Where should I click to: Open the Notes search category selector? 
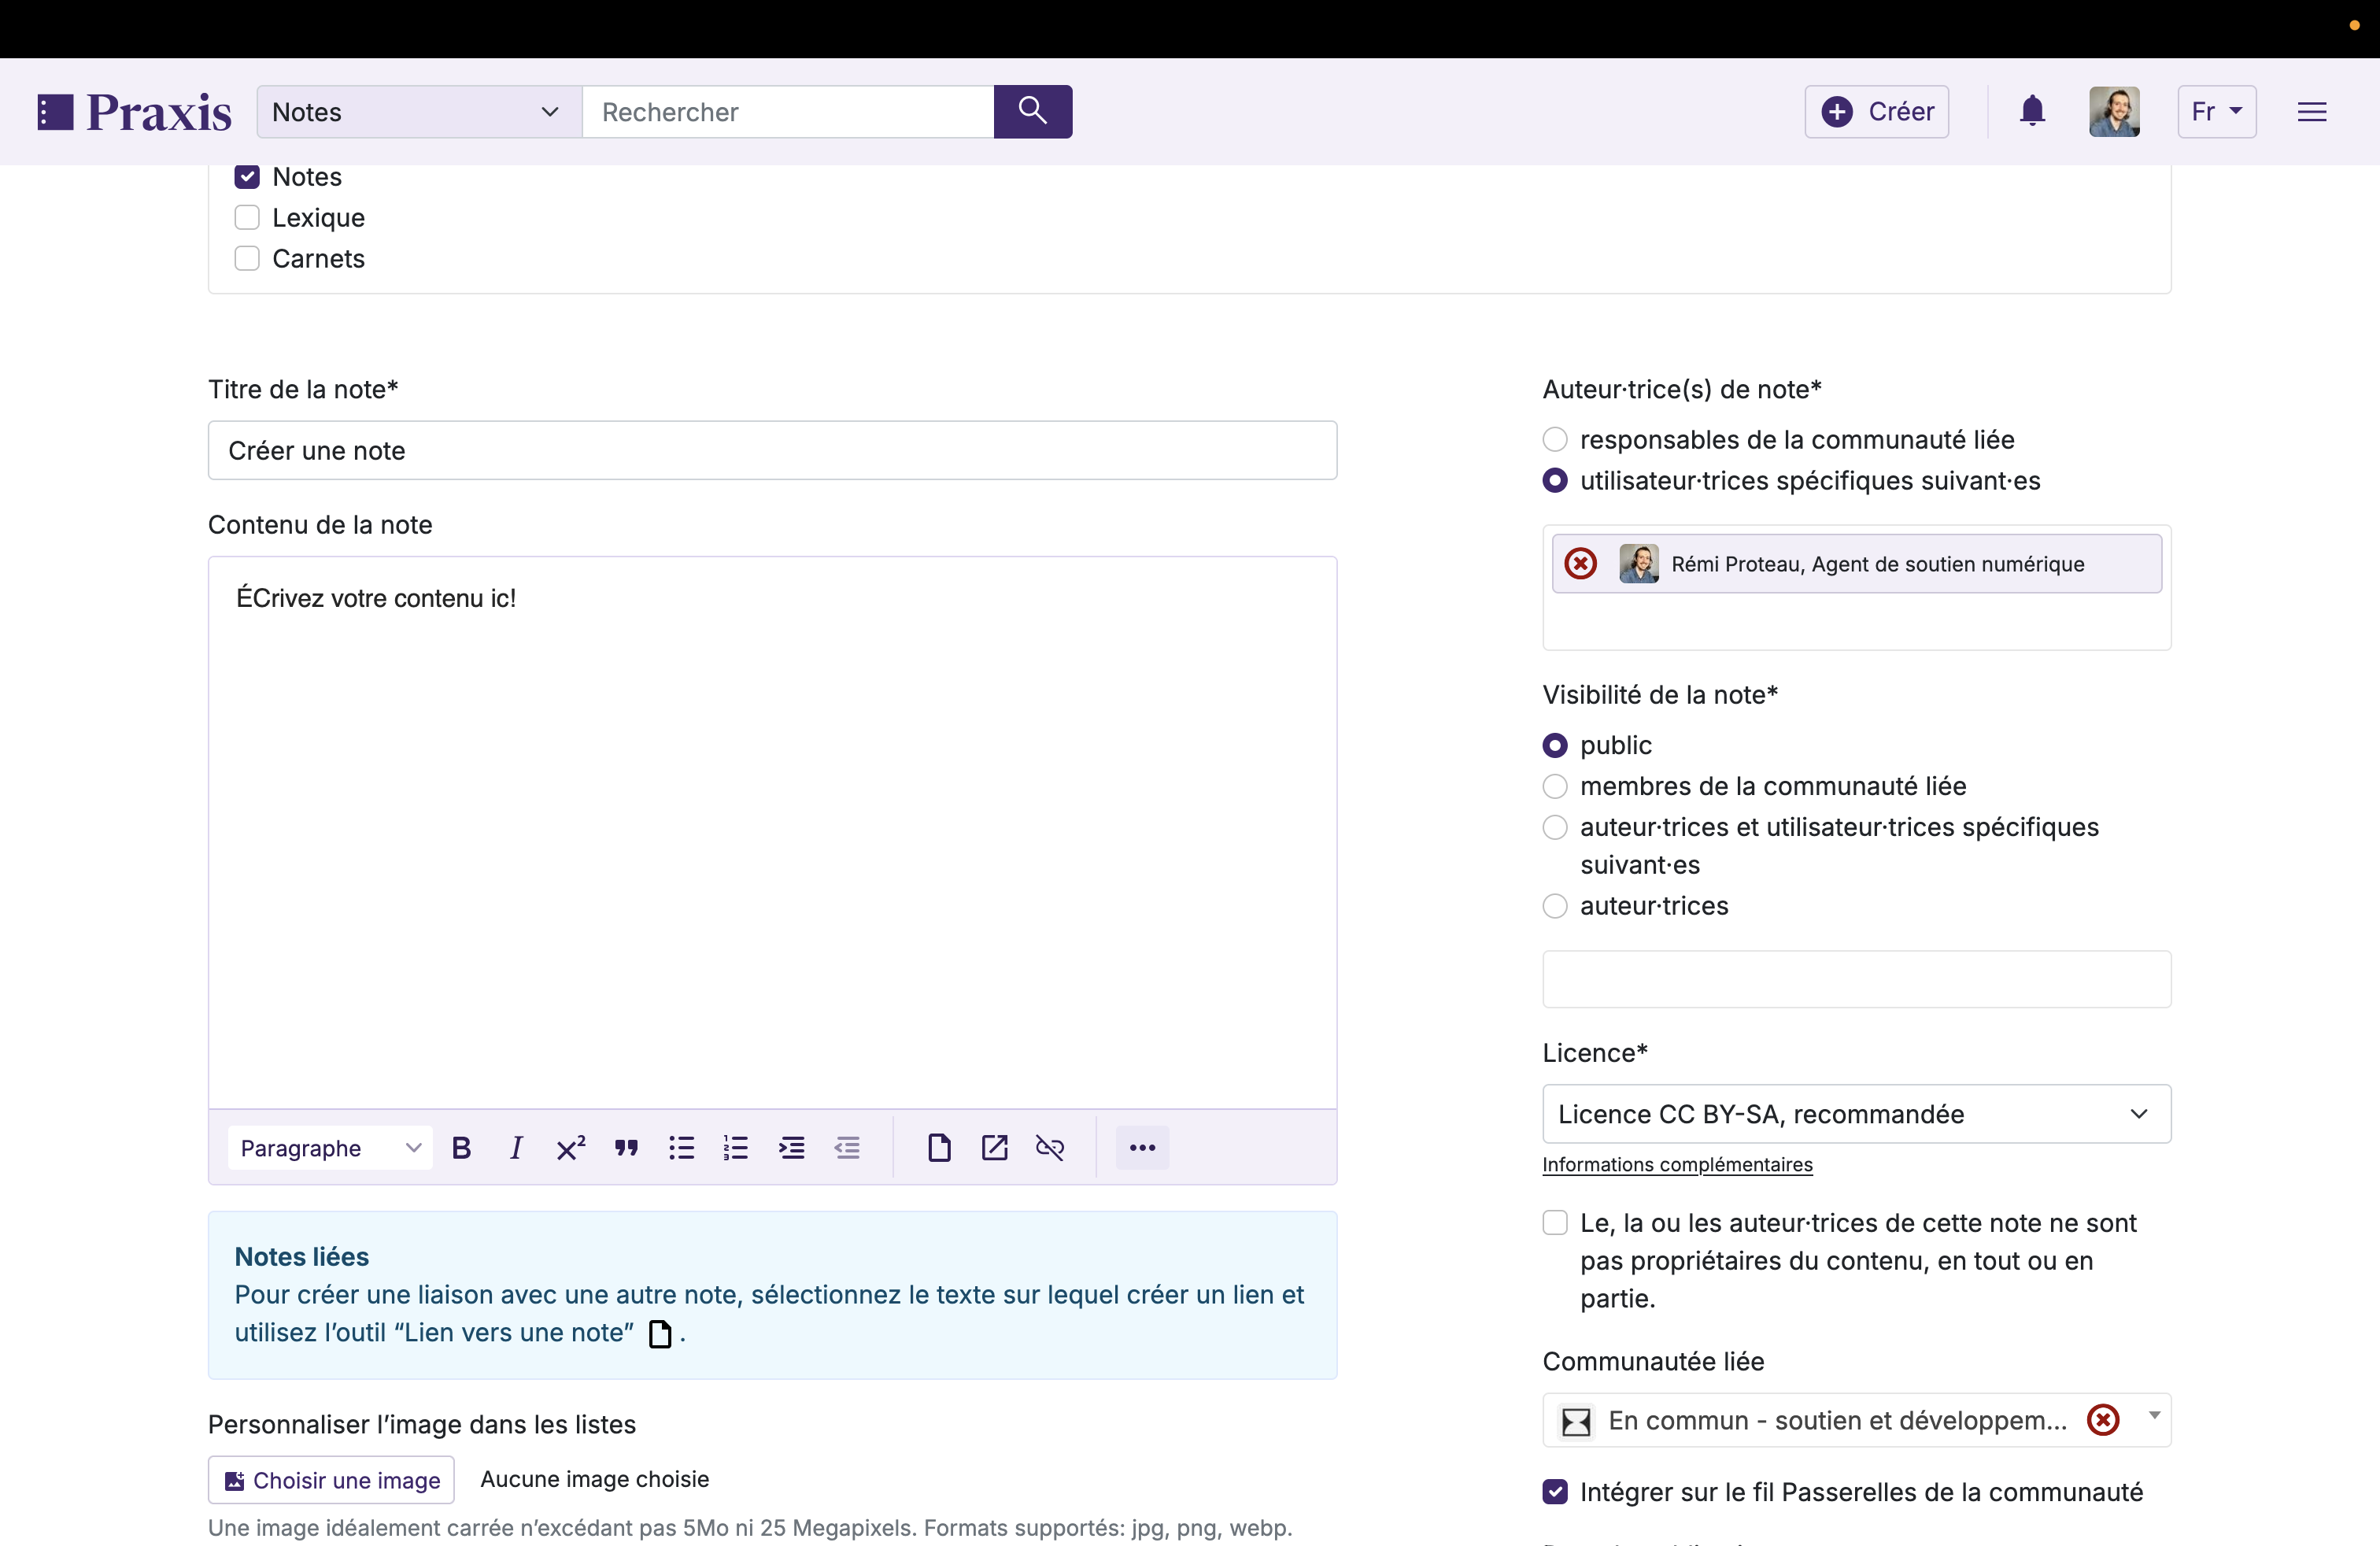(419, 111)
